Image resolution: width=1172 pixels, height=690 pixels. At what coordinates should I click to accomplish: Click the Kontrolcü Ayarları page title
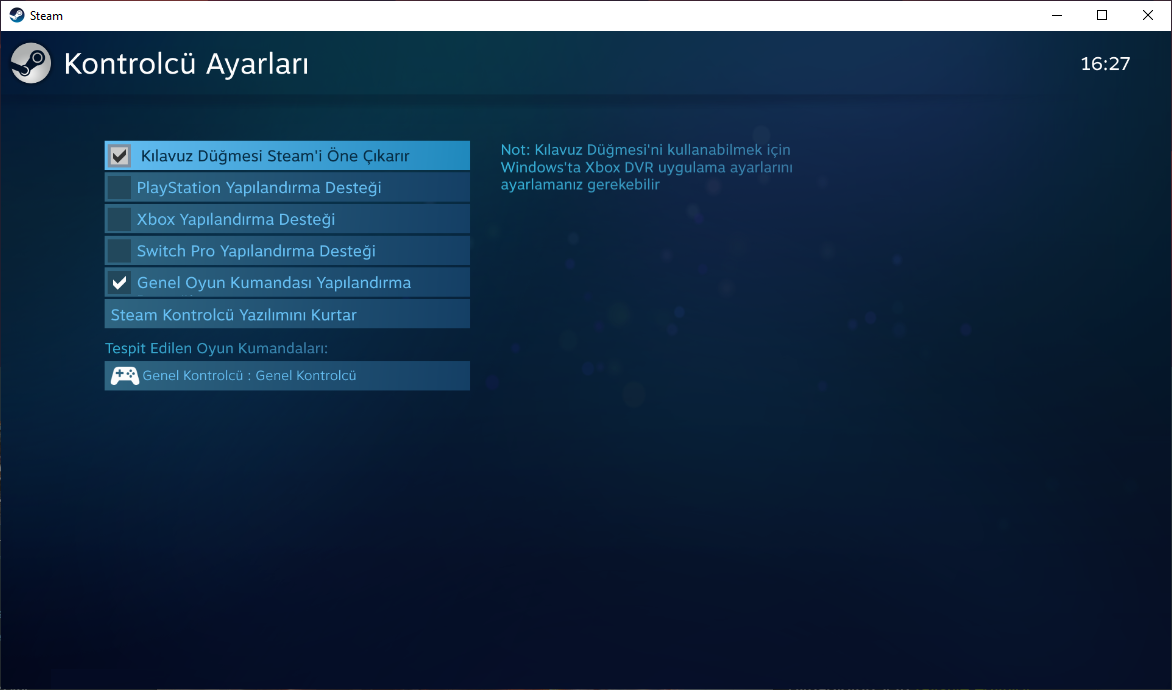tap(186, 64)
